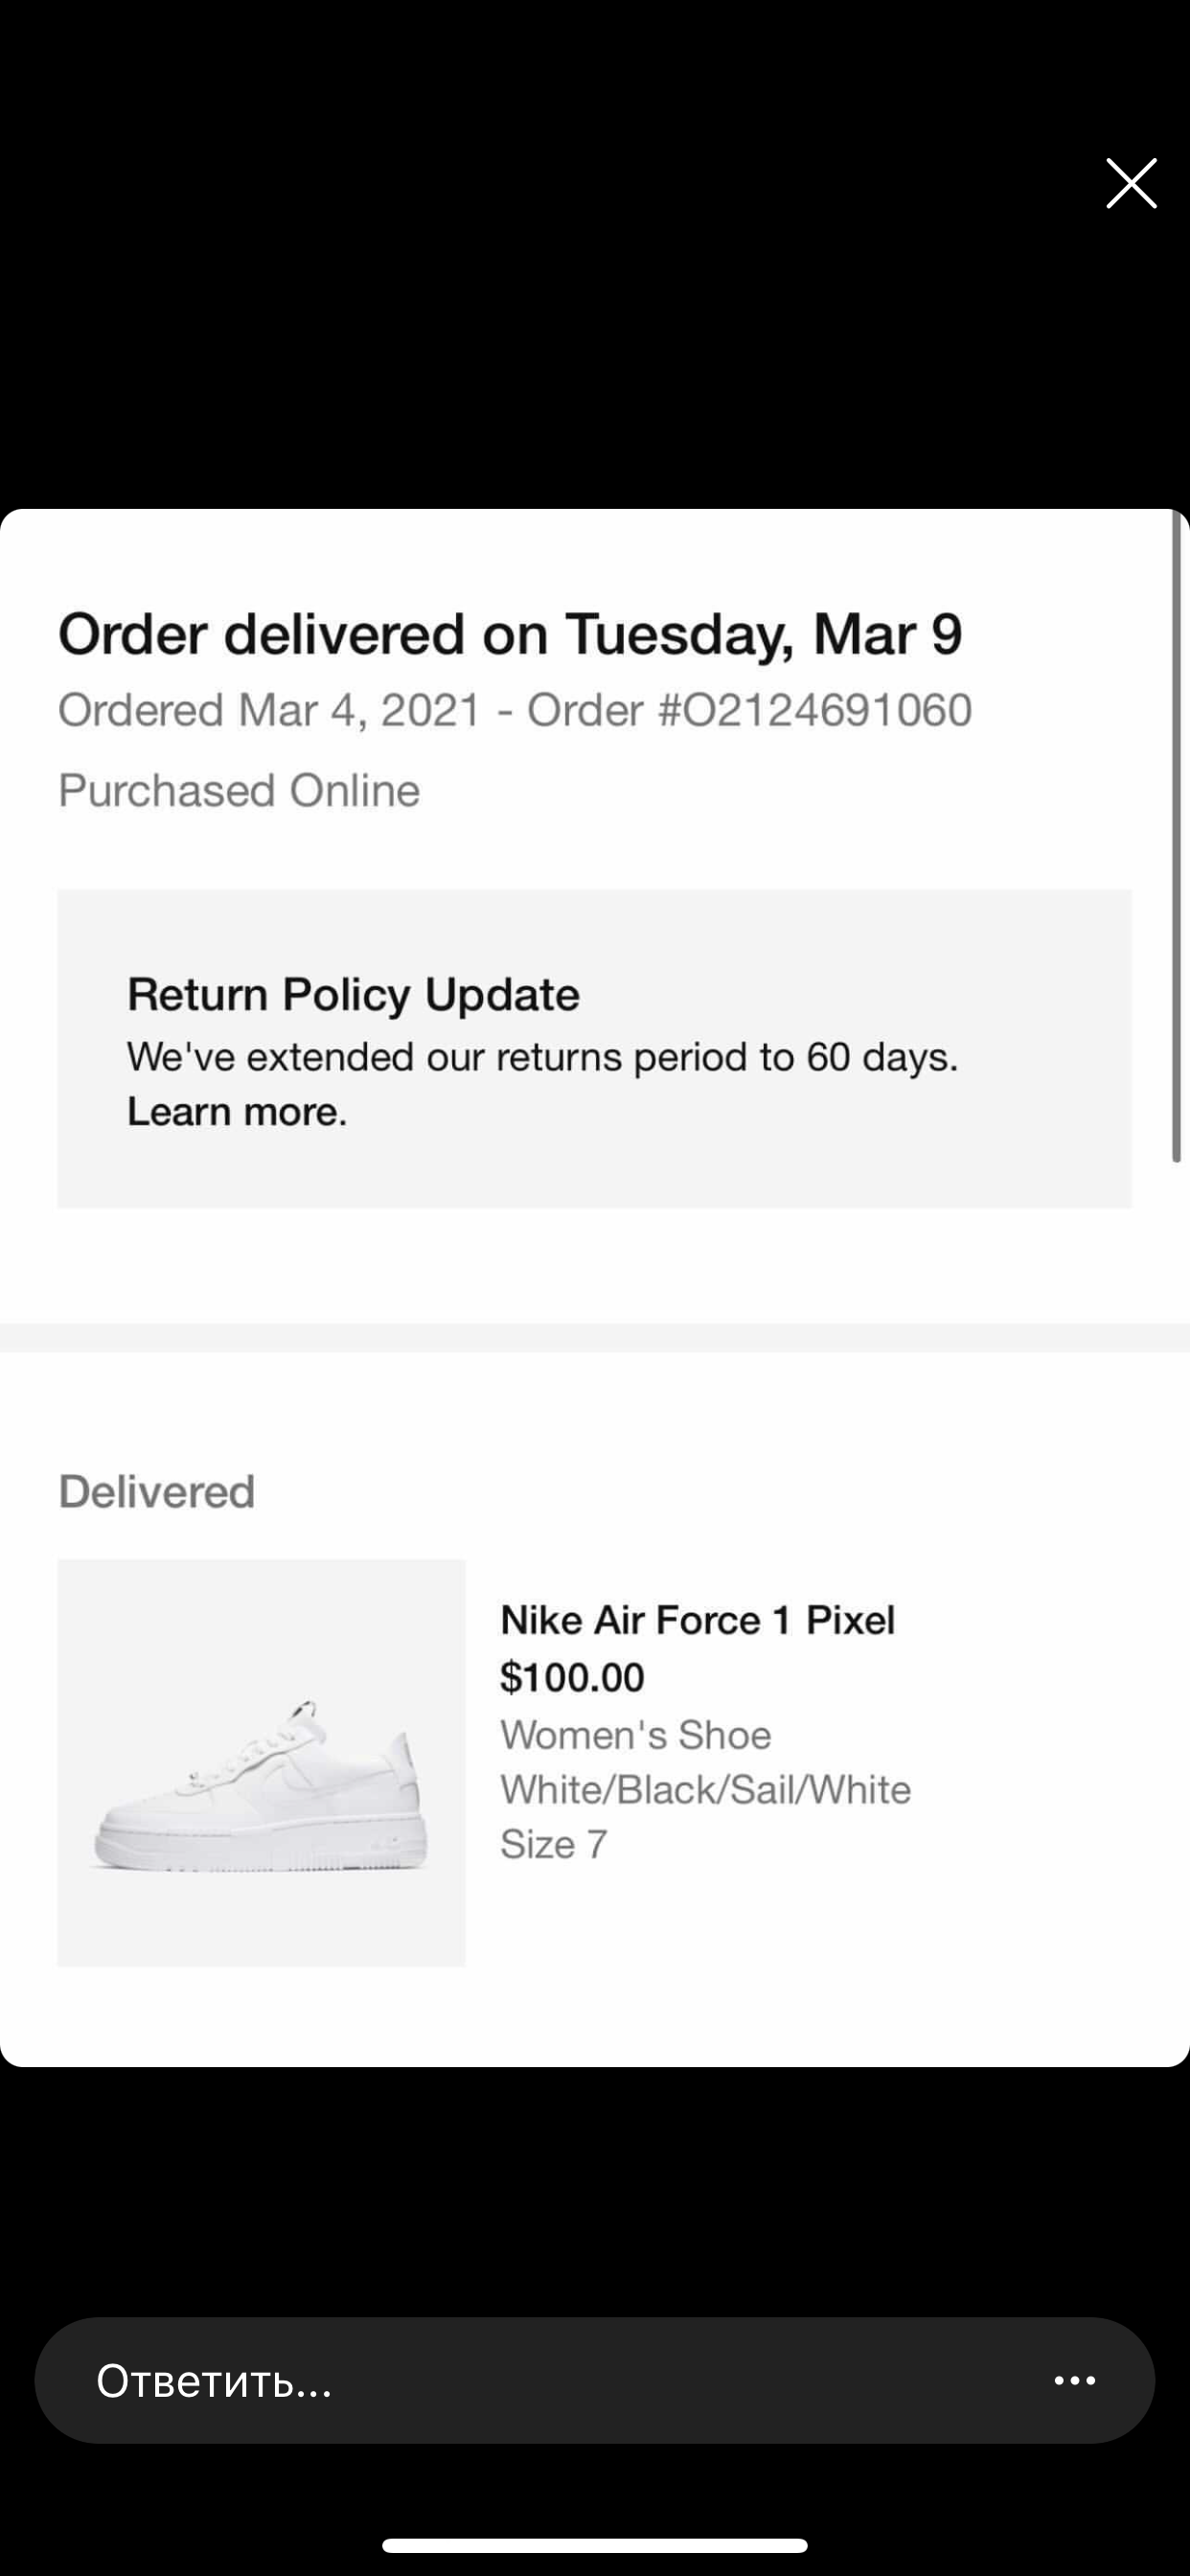This screenshot has width=1190, height=2576.
Task: Click the Women's Shoe description
Action: pos(636,1734)
